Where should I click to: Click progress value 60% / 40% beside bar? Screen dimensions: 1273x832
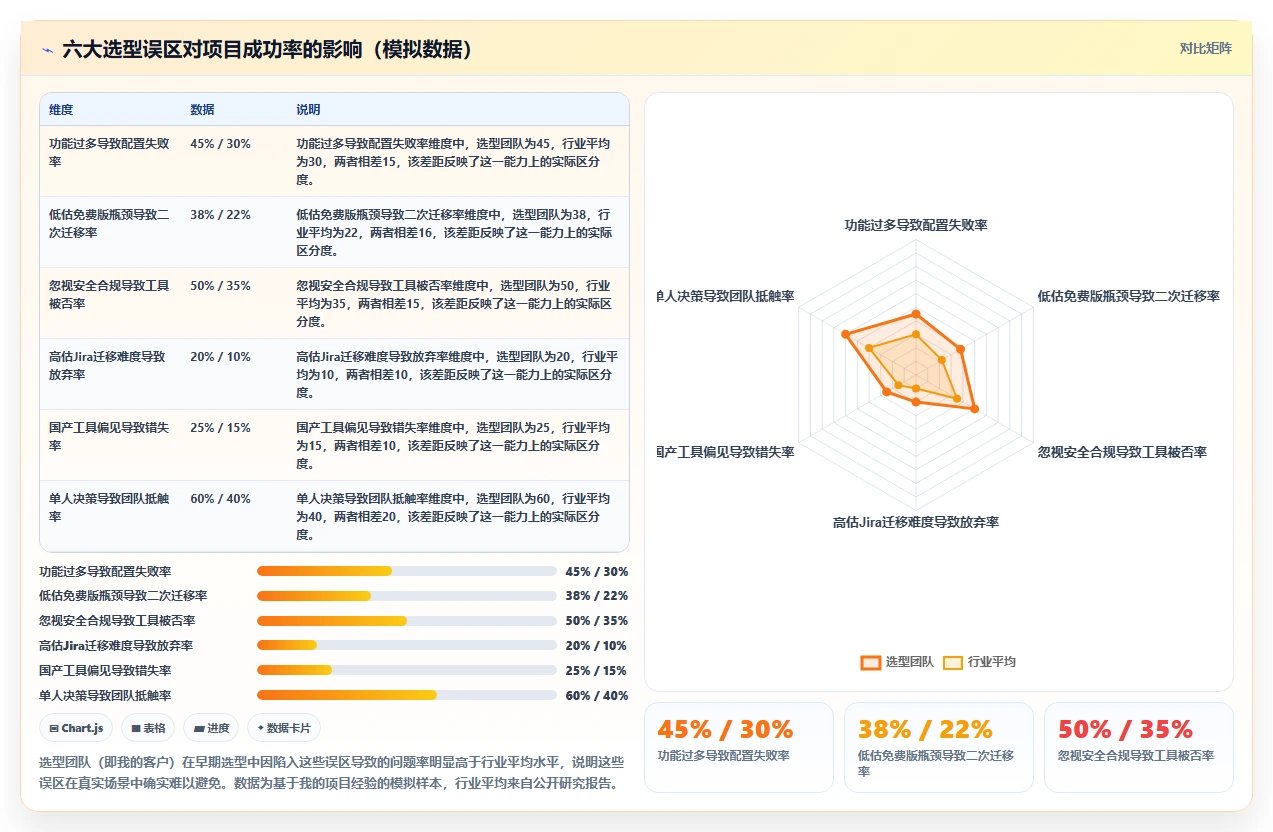point(597,696)
